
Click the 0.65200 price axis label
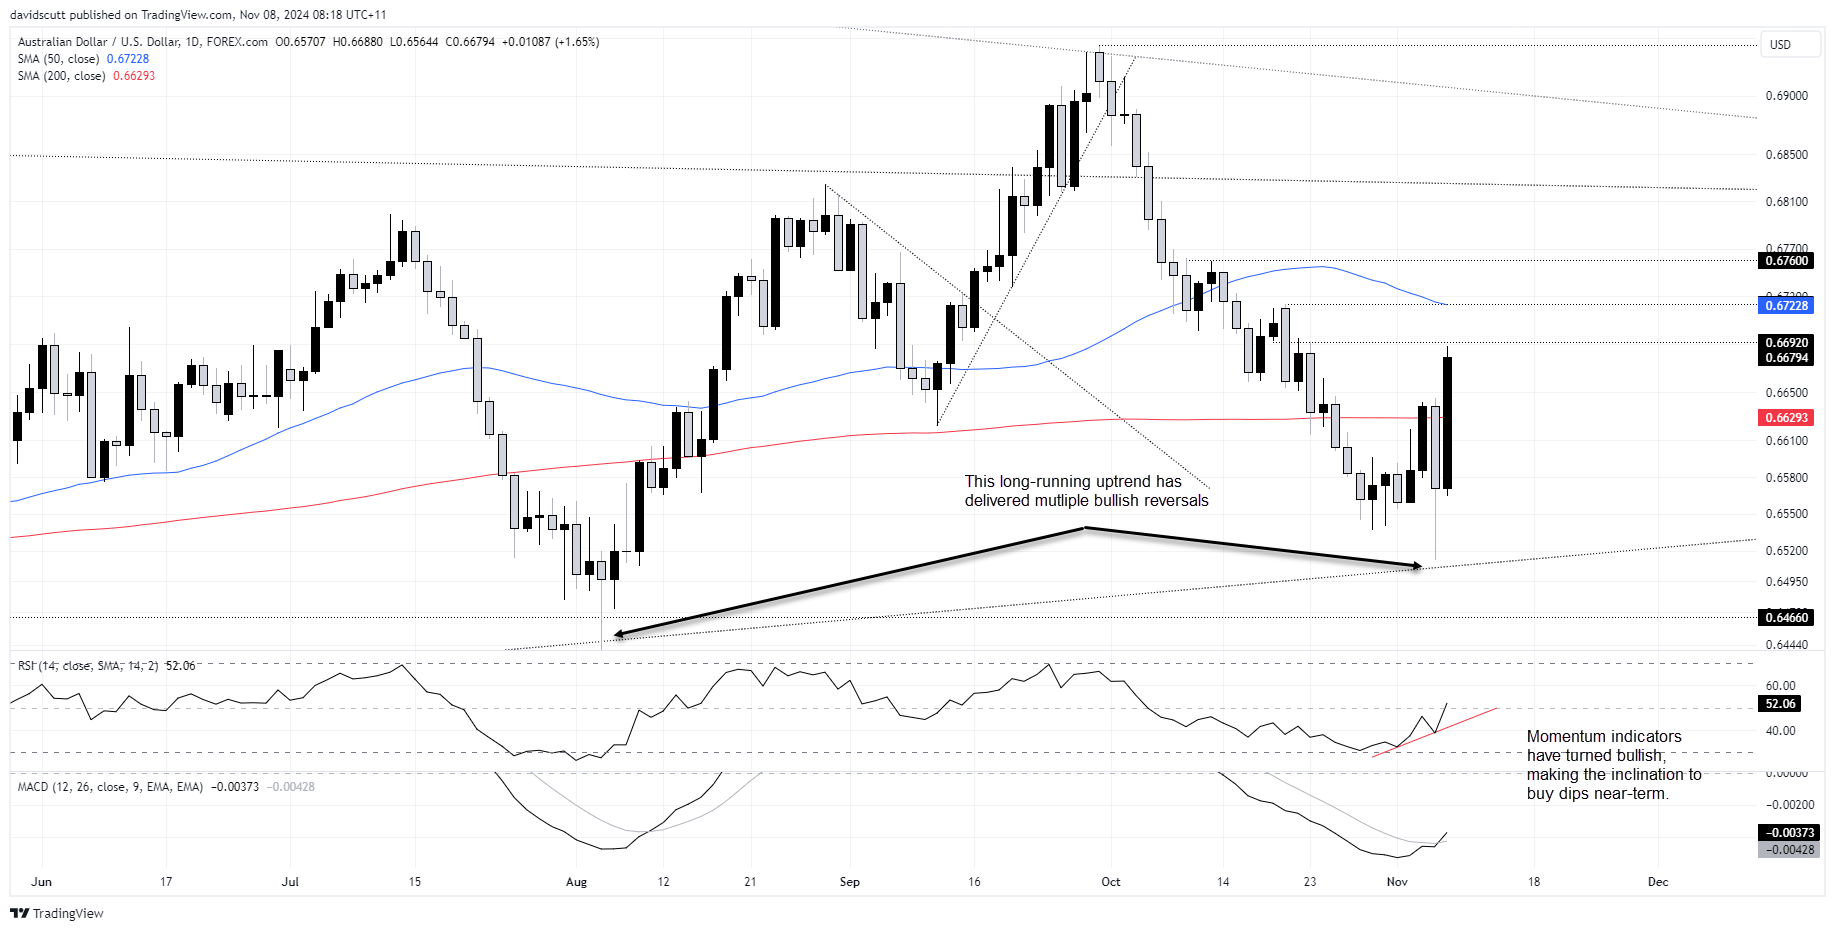click(x=1786, y=551)
